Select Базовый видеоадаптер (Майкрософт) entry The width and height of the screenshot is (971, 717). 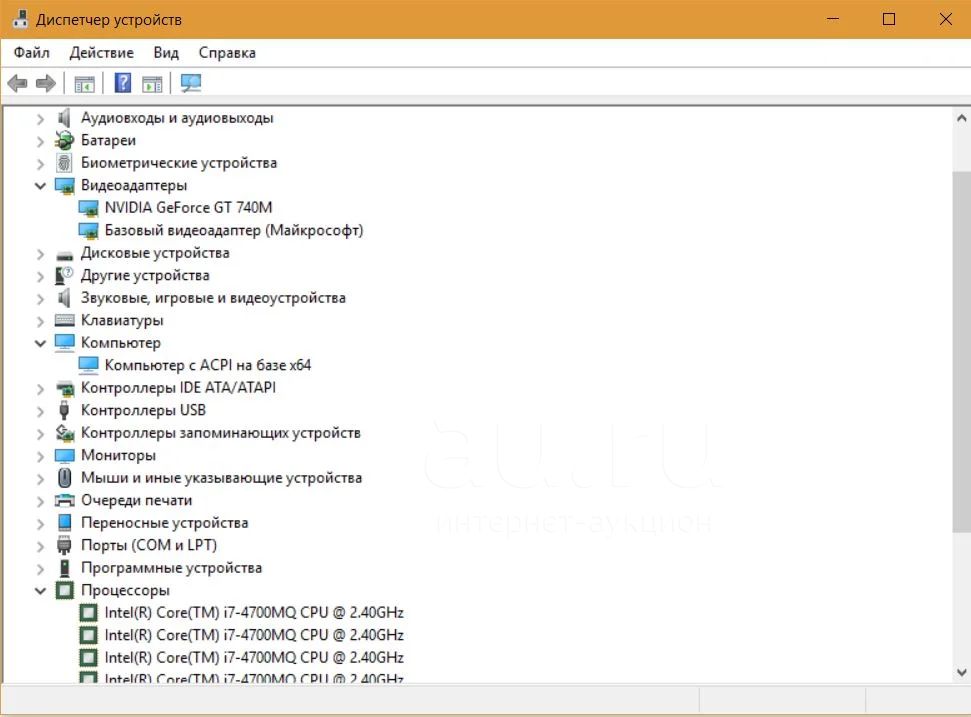(x=233, y=230)
